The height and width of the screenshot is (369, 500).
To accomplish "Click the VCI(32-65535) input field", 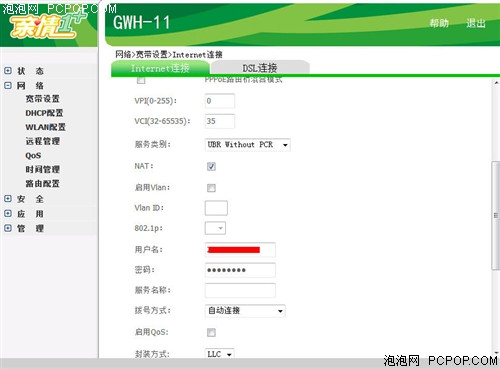I will pos(220,121).
